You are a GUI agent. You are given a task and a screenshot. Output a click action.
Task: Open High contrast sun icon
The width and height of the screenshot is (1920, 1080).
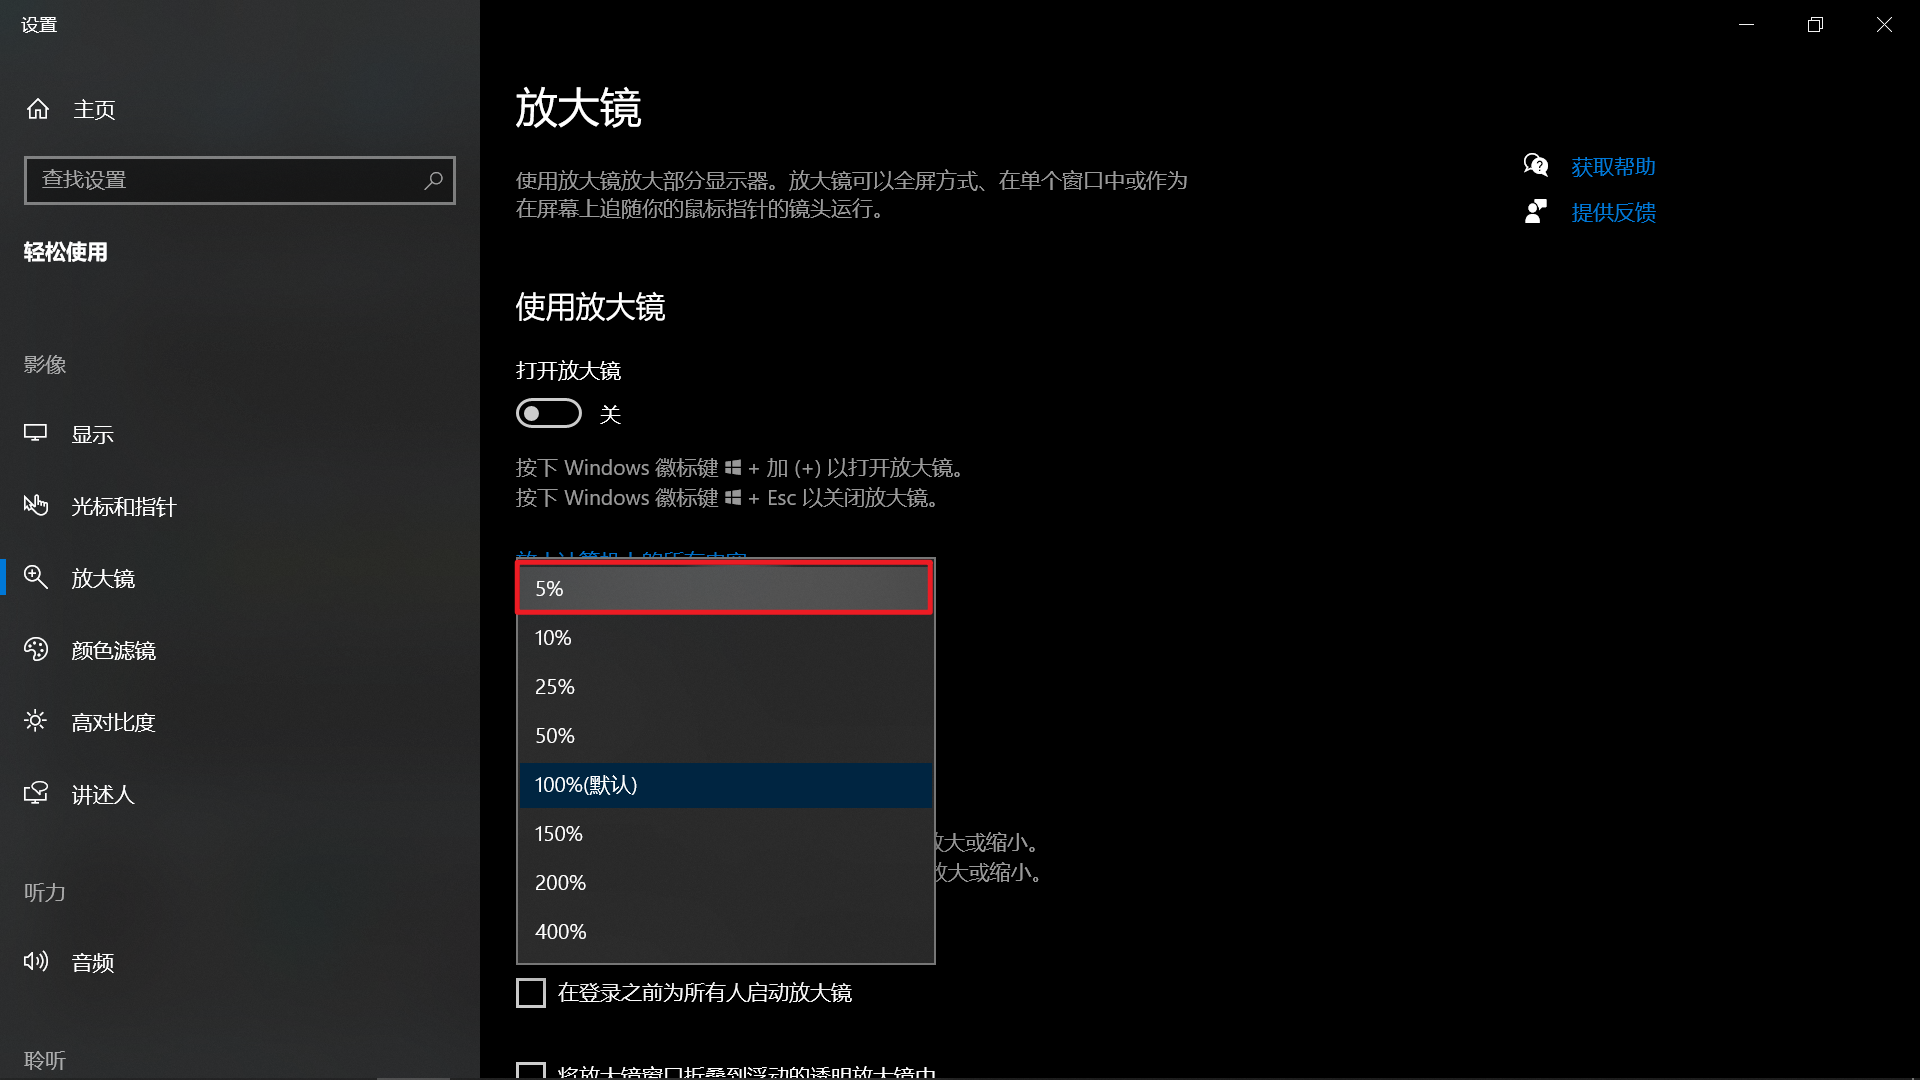click(36, 722)
